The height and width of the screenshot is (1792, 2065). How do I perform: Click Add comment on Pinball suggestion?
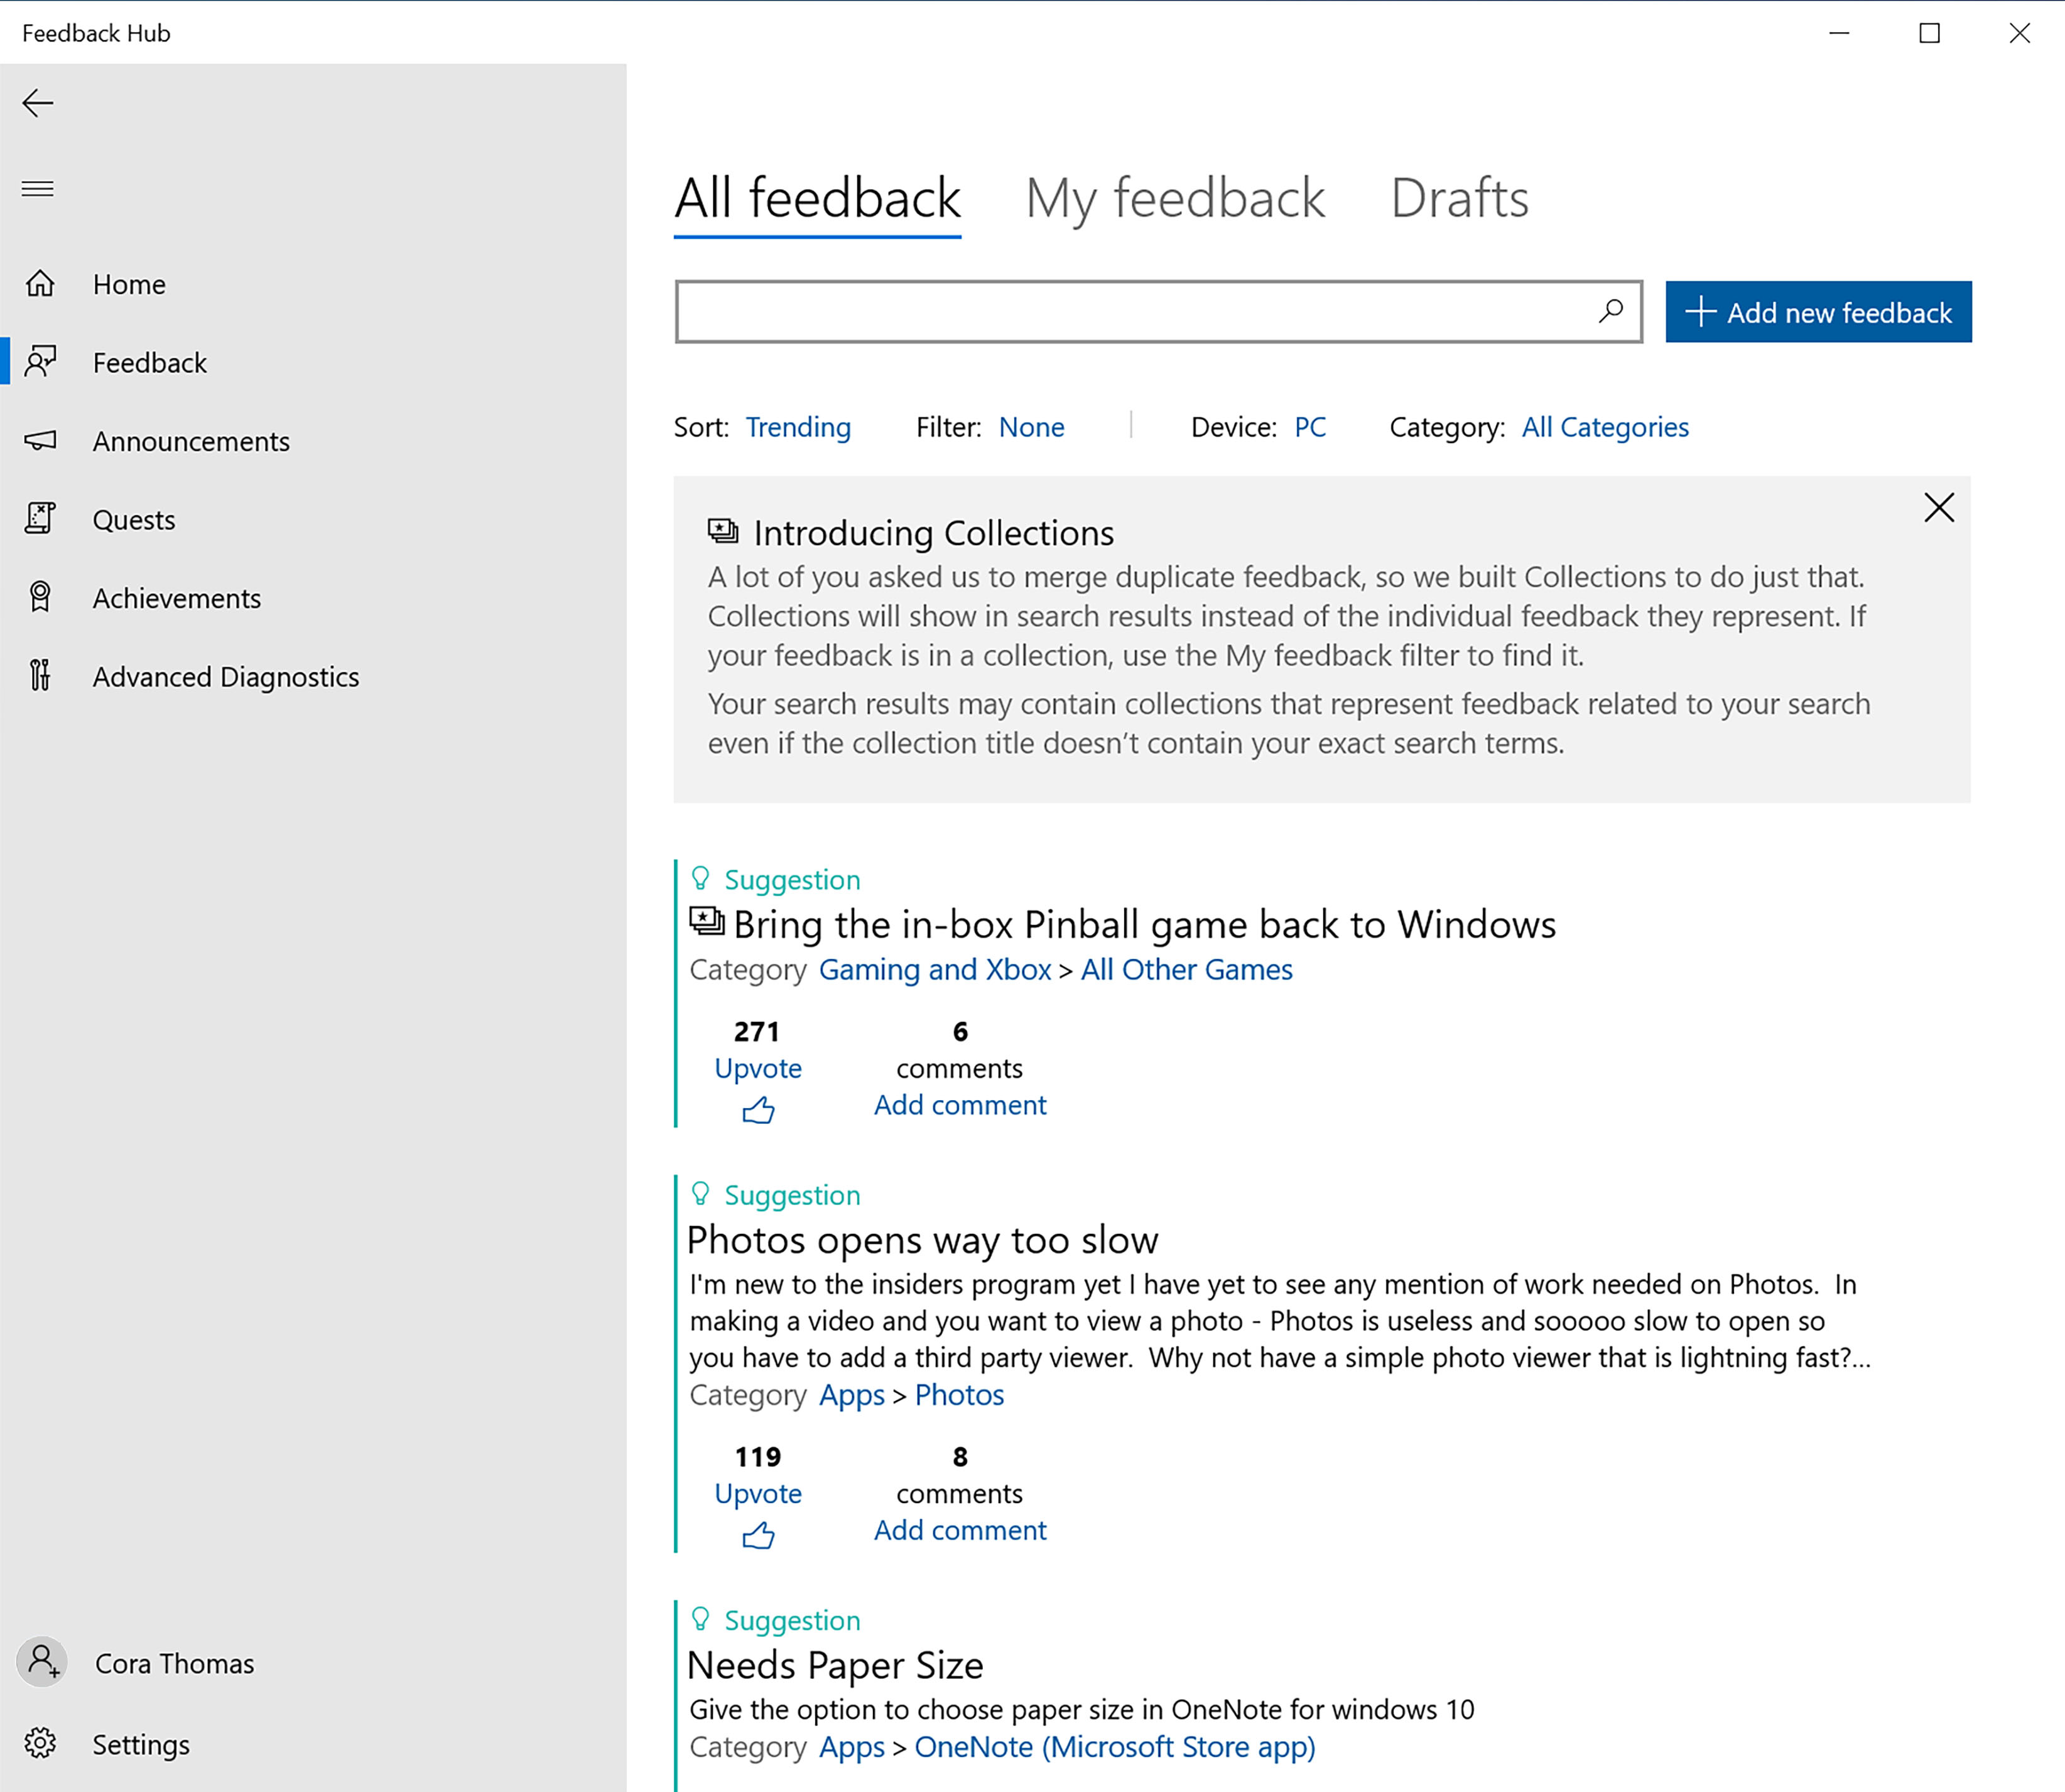pos(959,1104)
